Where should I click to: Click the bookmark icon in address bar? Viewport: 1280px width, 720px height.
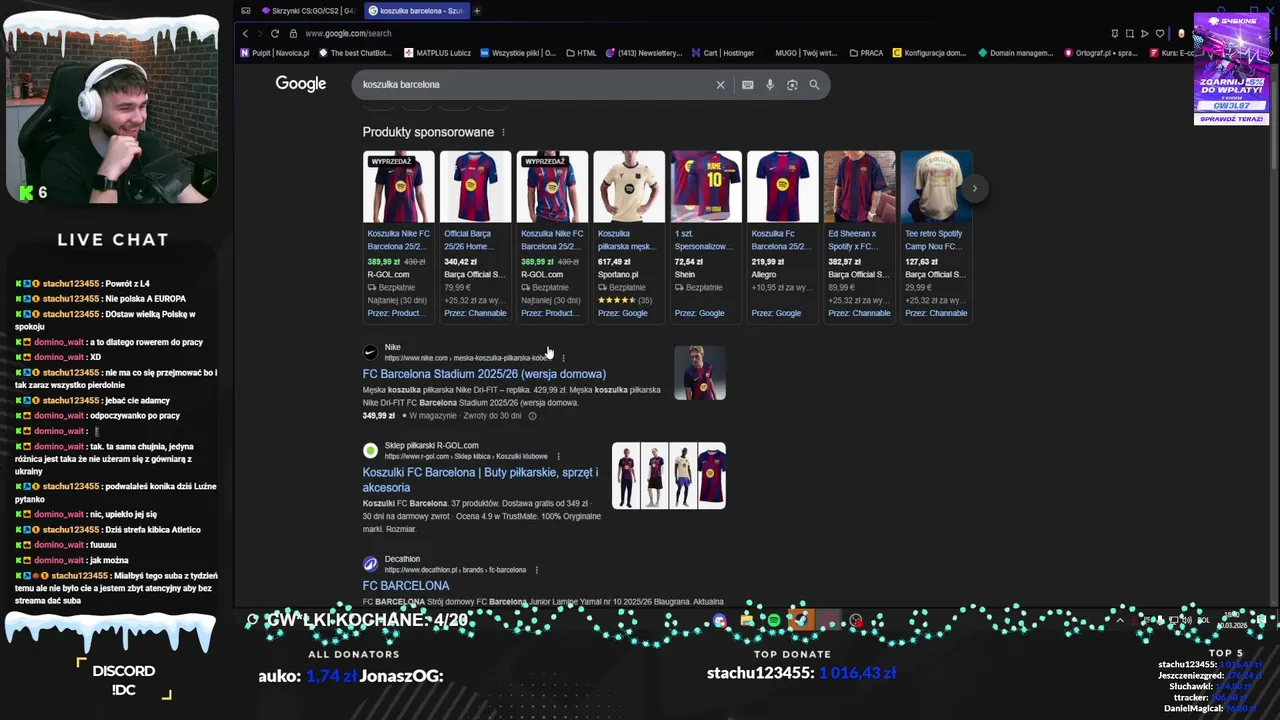click(x=1115, y=33)
